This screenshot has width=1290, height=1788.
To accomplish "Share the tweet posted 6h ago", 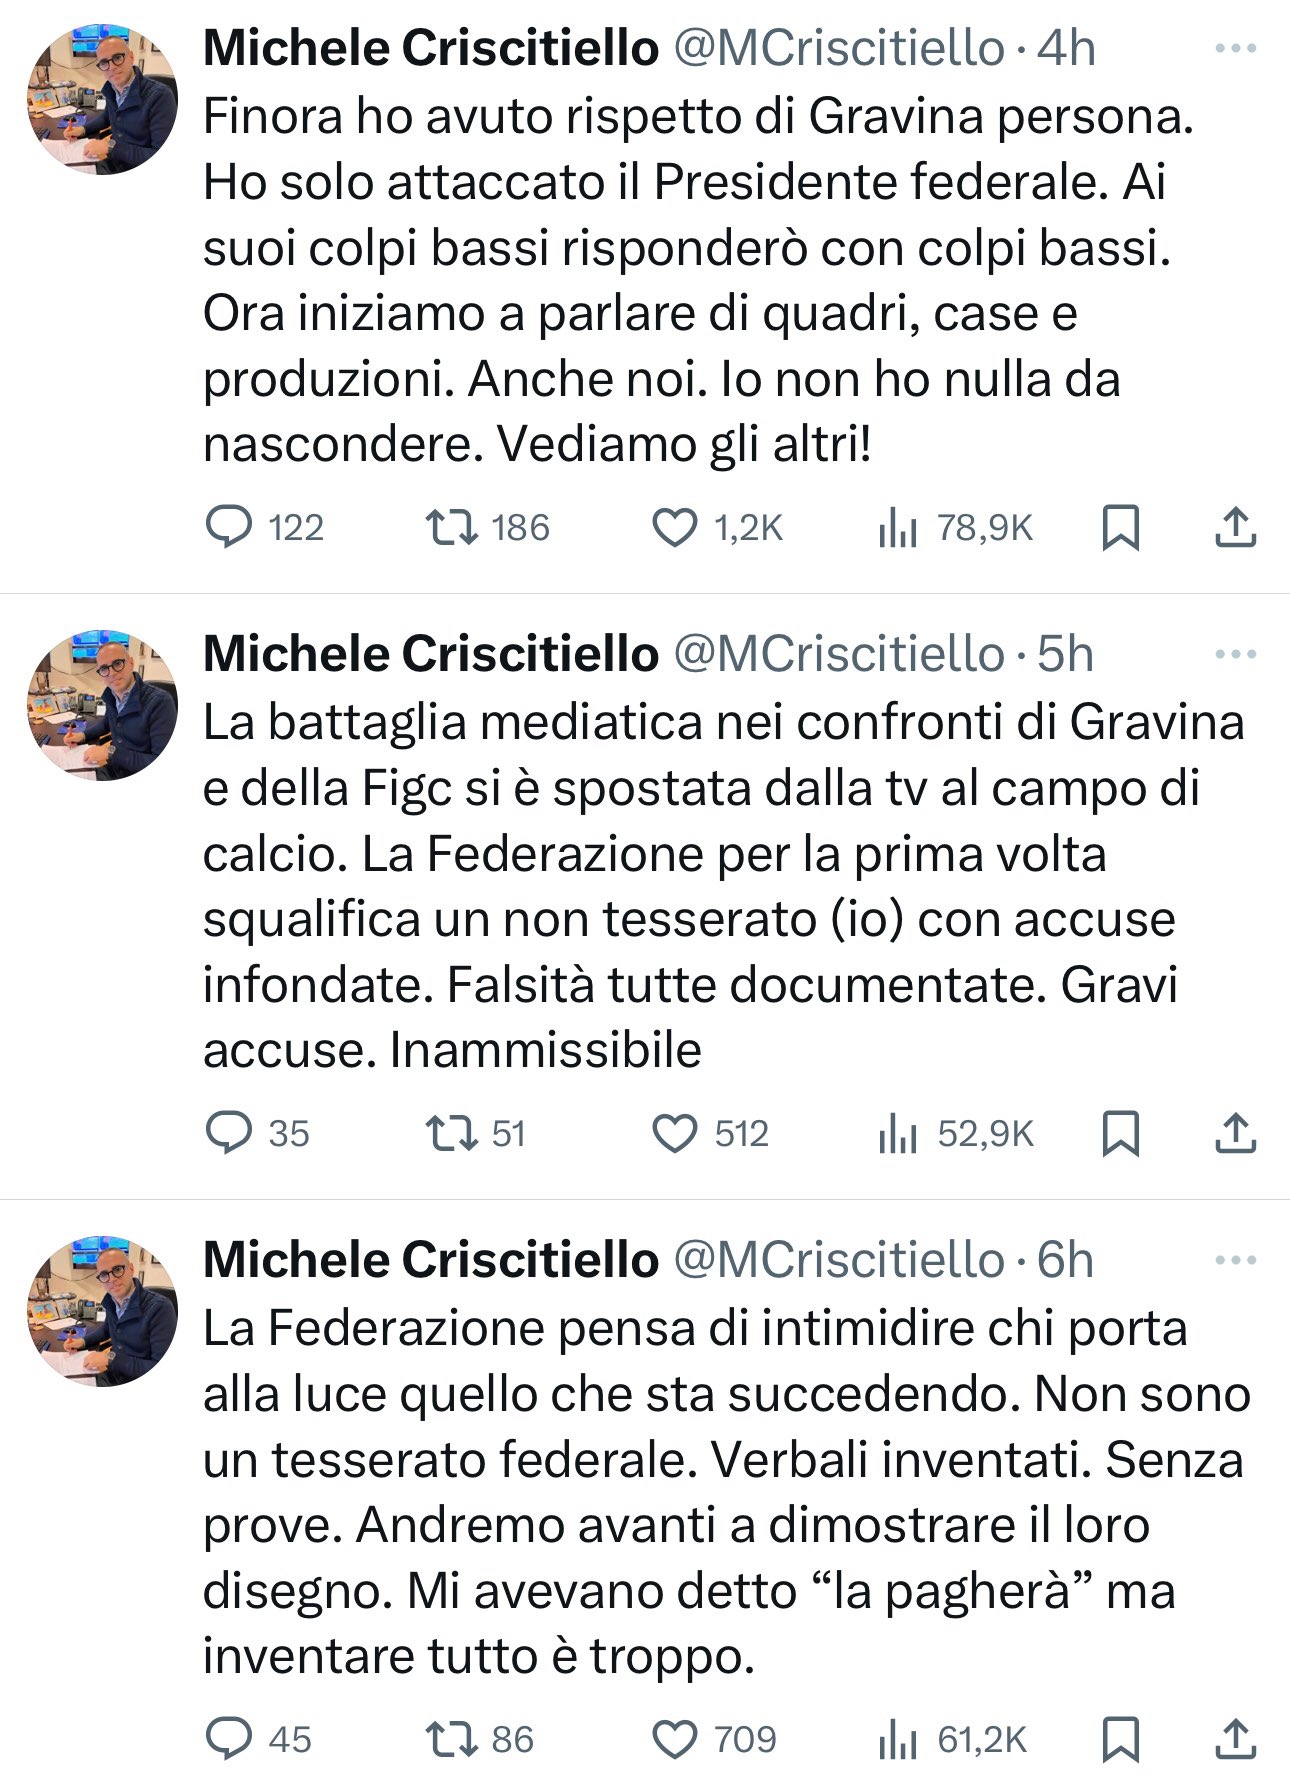I will (1235, 1739).
